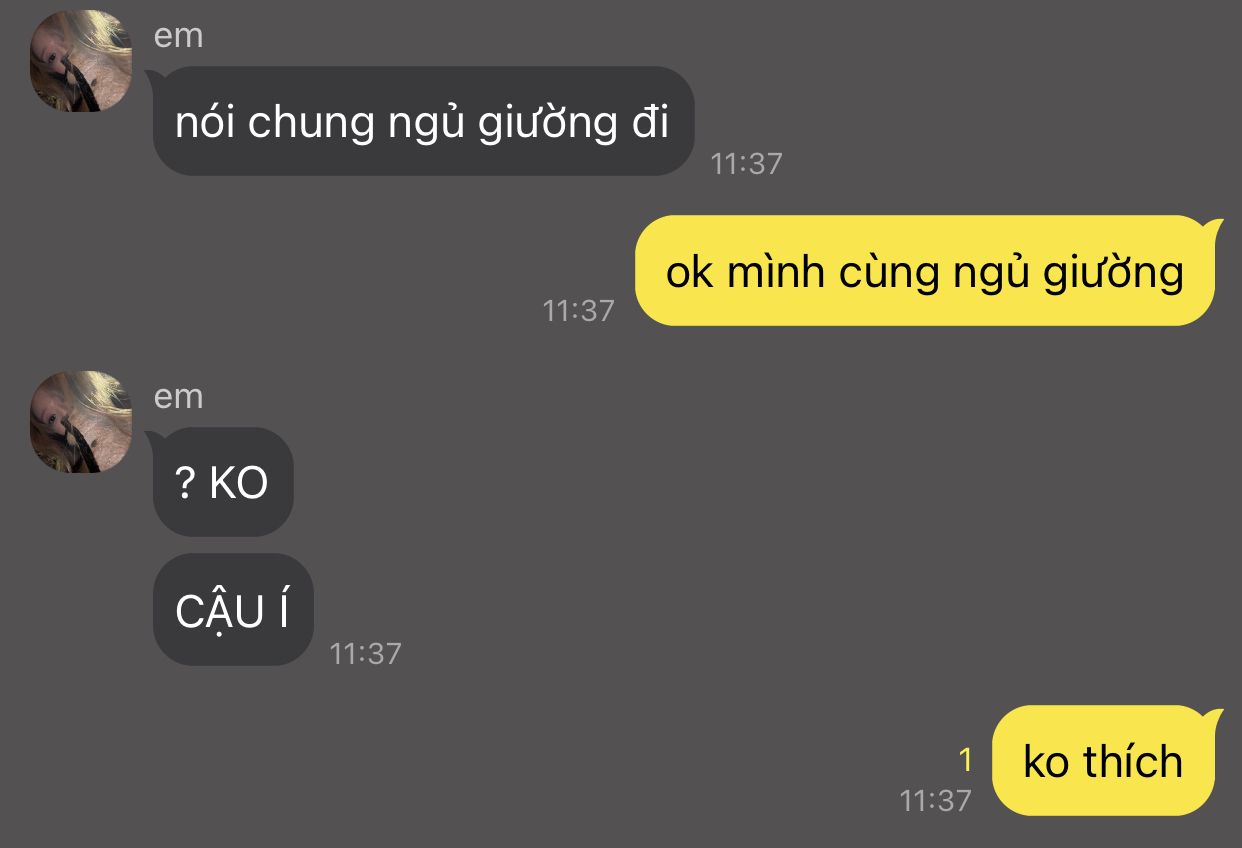Click the letter 'Í' in the 'CẬU Í' bubble
Image resolution: width=1242 pixels, height=848 pixels.
[x=282, y=610]
